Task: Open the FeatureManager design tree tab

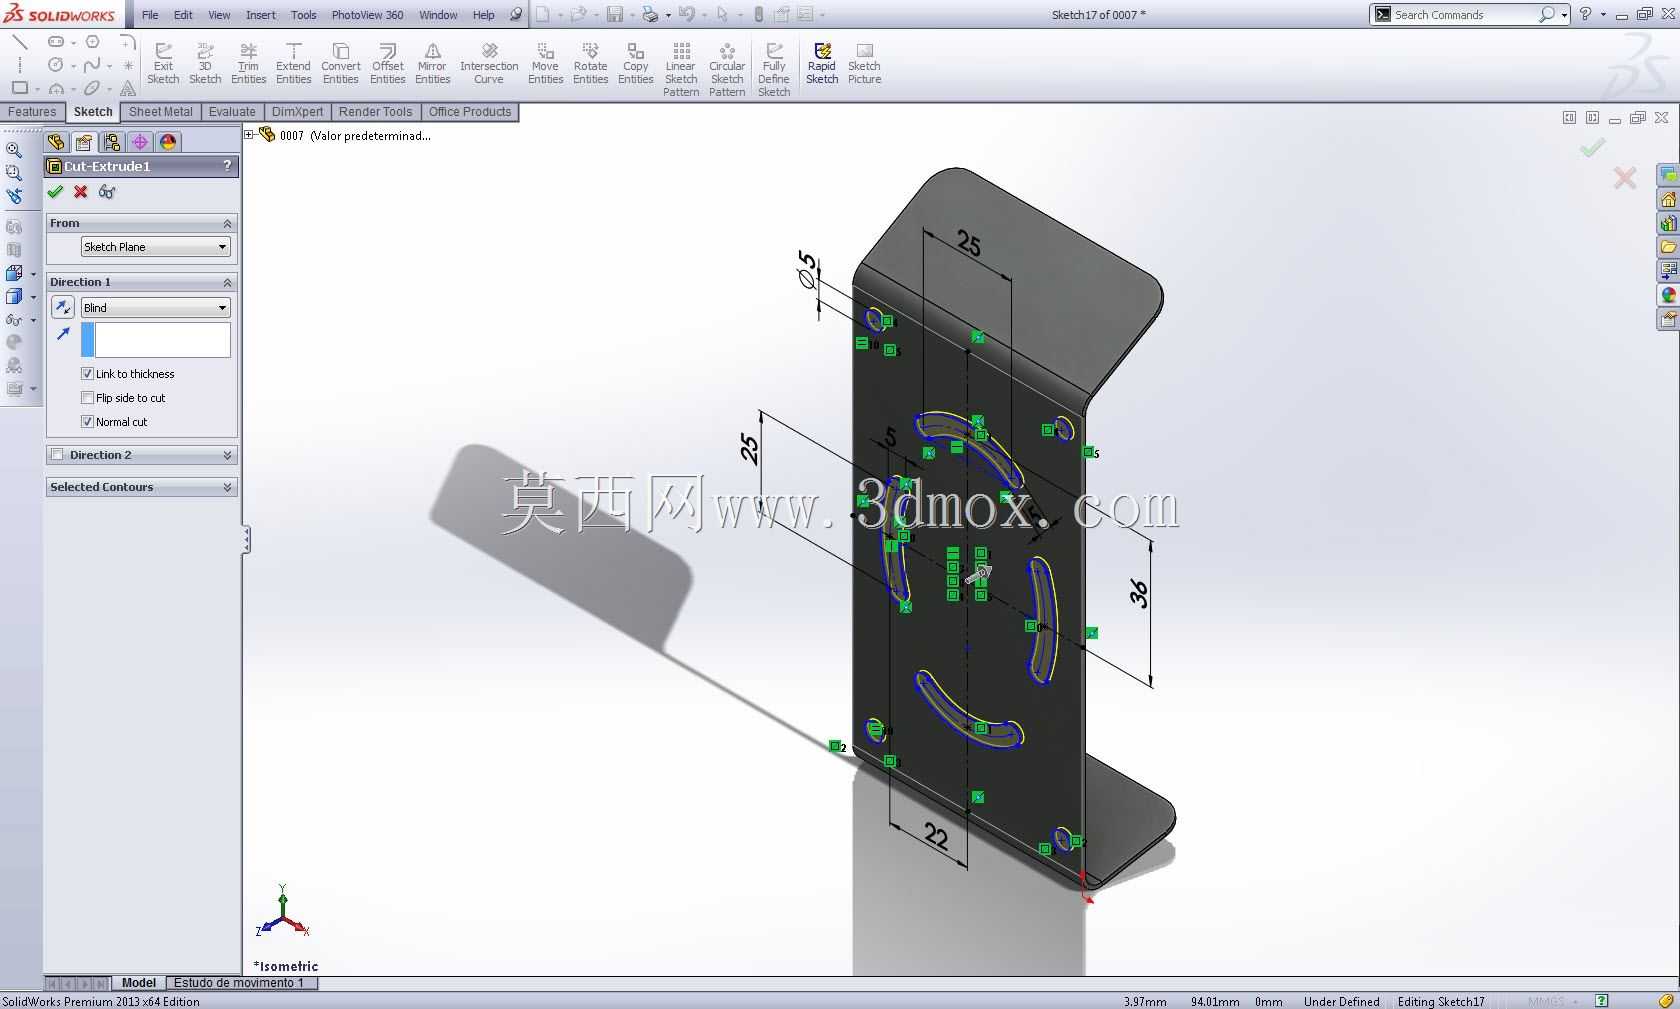Action: tap(56, 142)
